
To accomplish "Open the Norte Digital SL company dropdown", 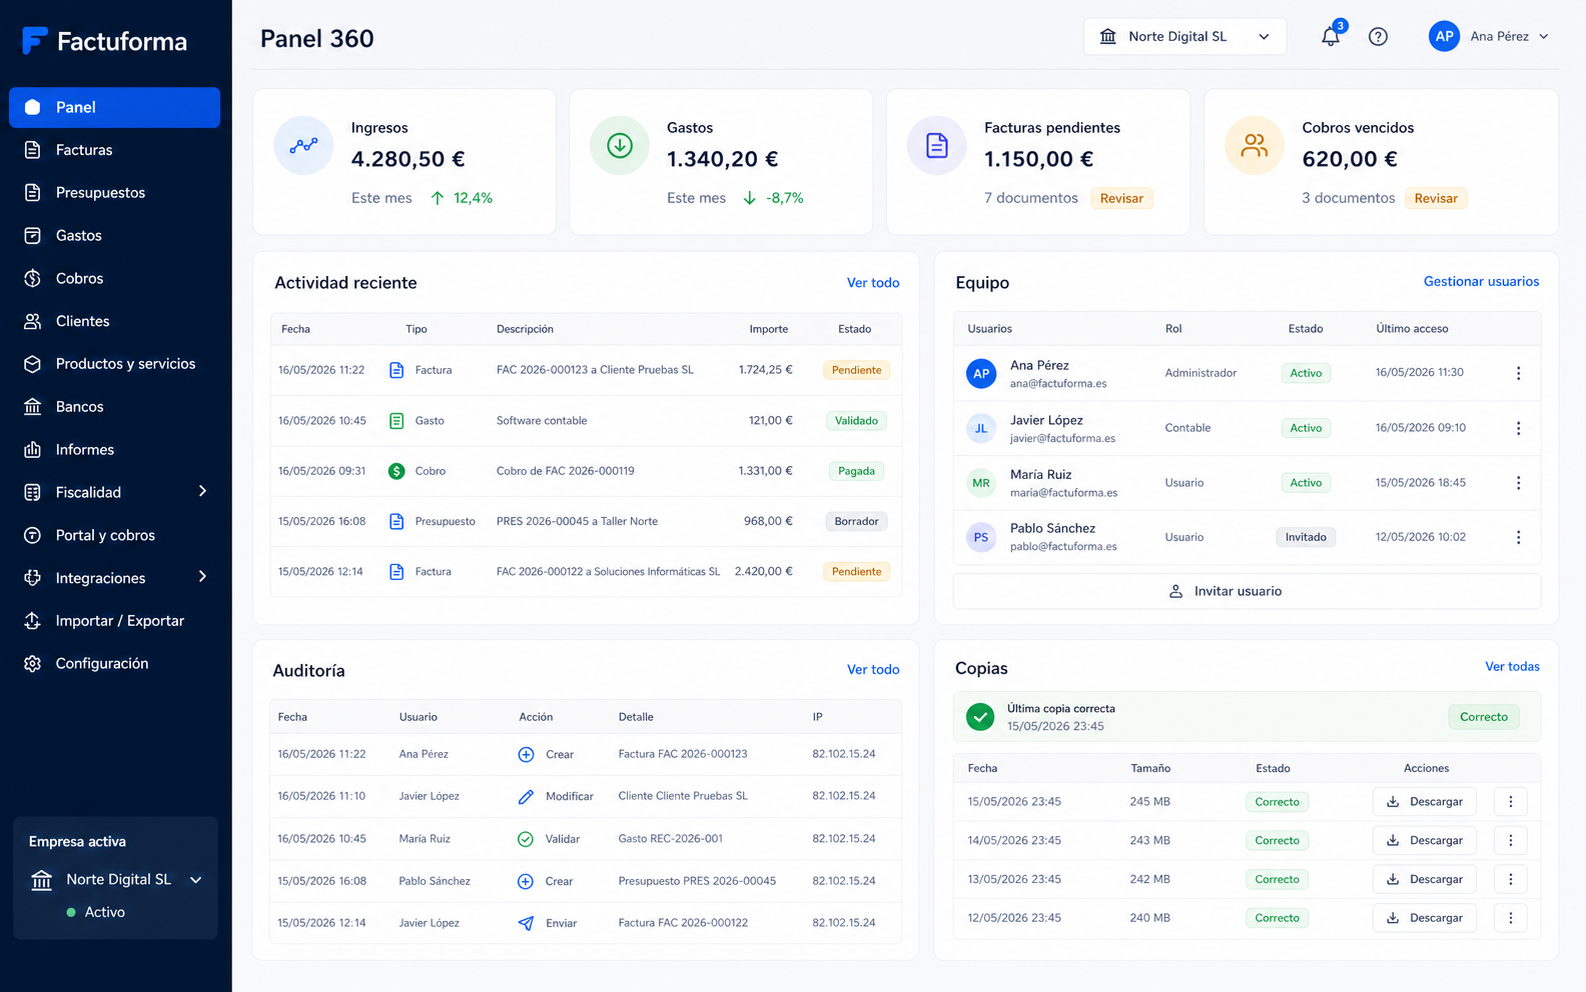I will (x=1185, y=37).
